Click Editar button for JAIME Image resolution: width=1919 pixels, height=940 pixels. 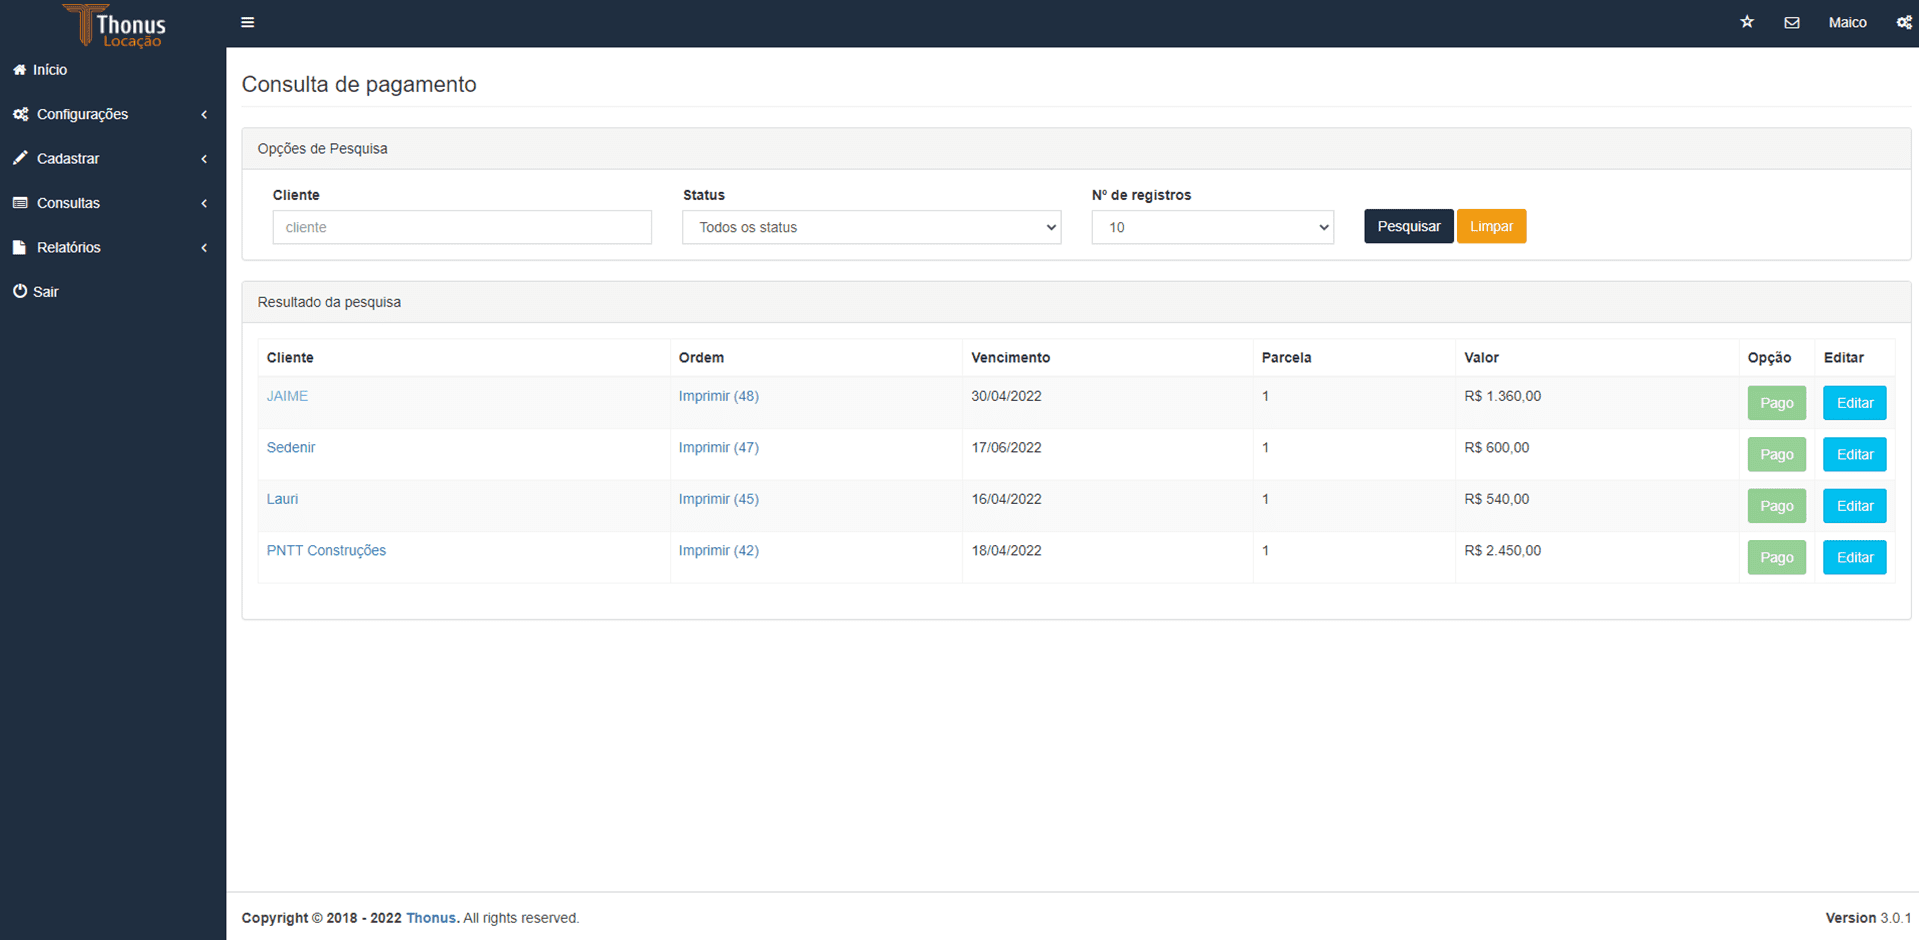point(1855,403)
